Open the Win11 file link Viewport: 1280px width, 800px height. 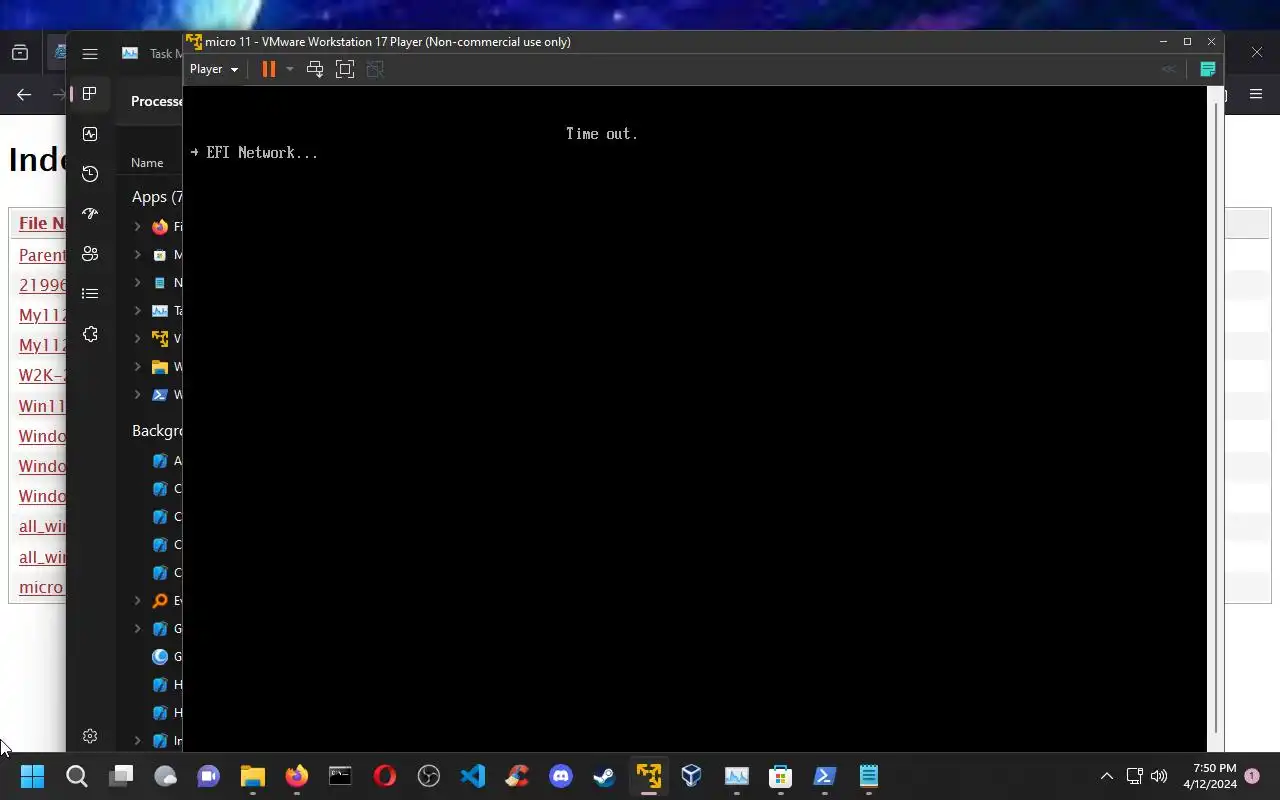point(42,407)
